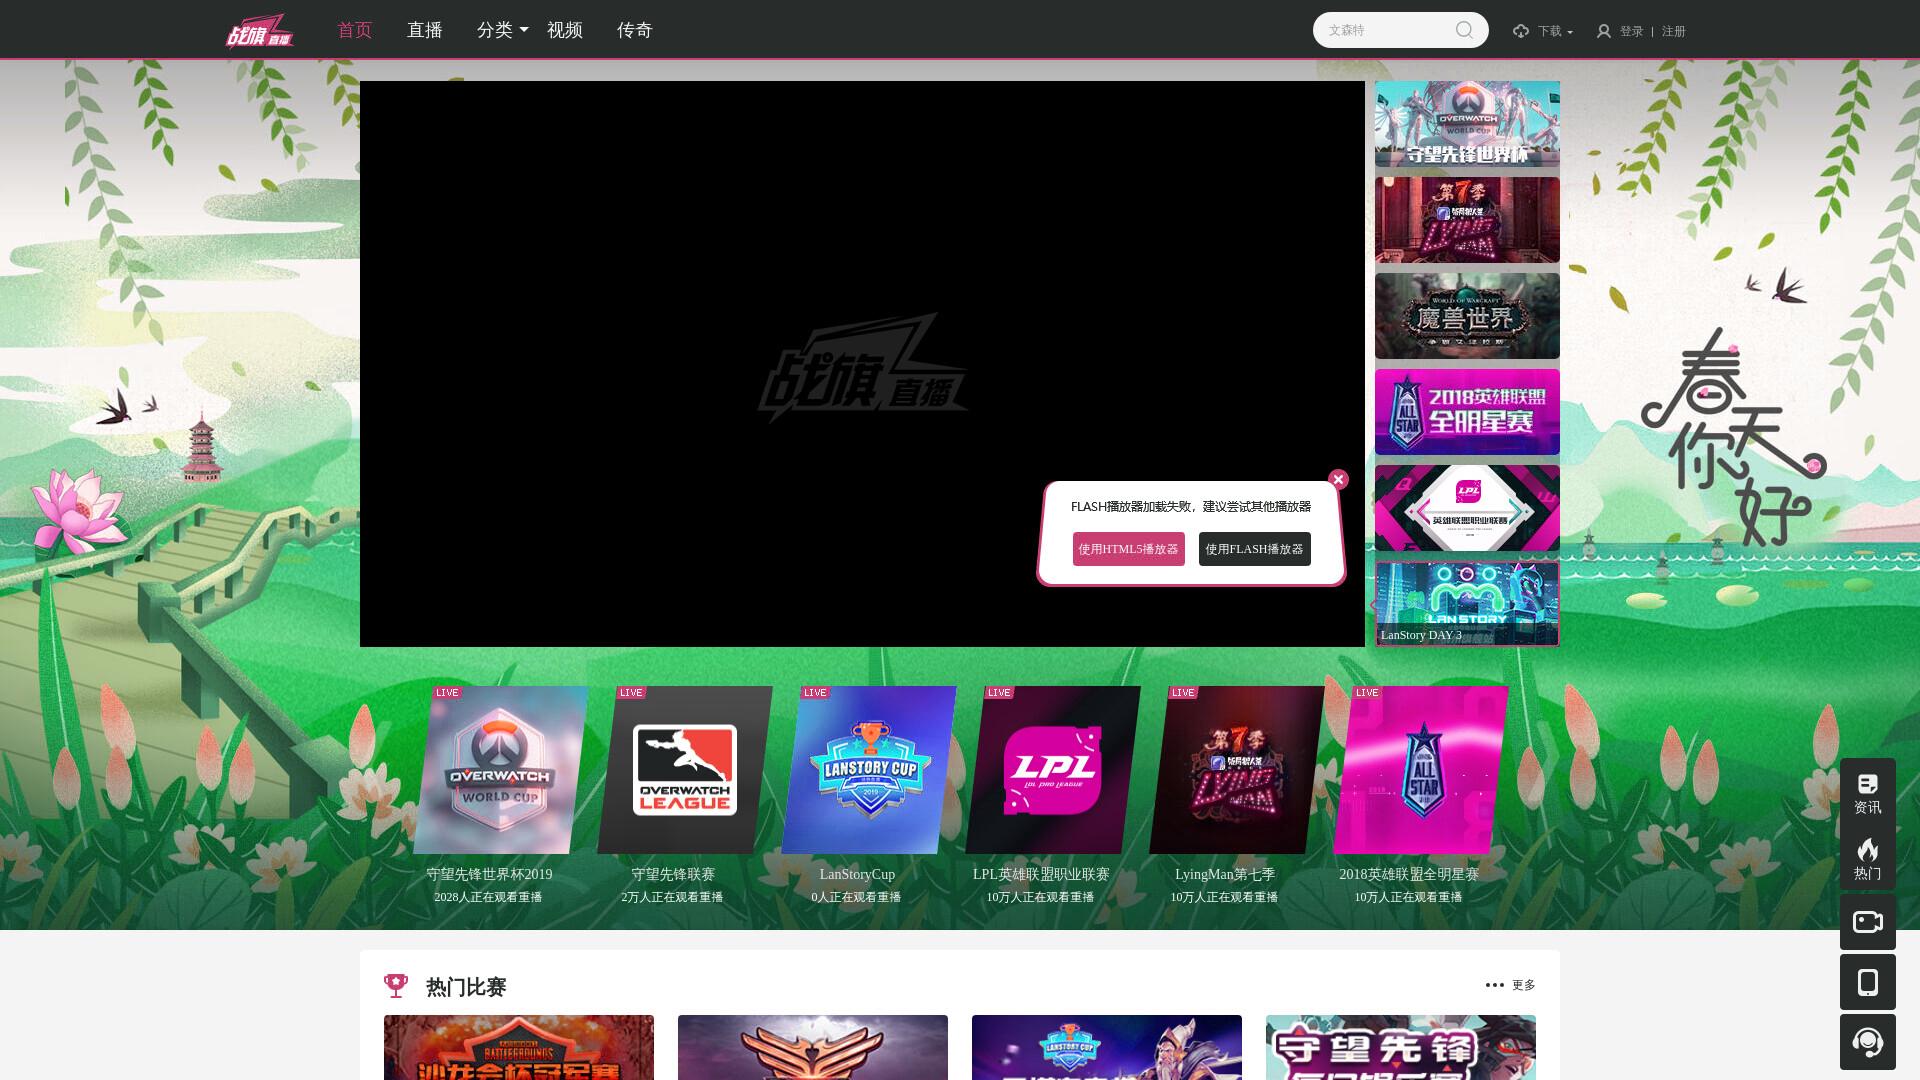
Task: Click the 登录 login link
Action: point(1632,31)
